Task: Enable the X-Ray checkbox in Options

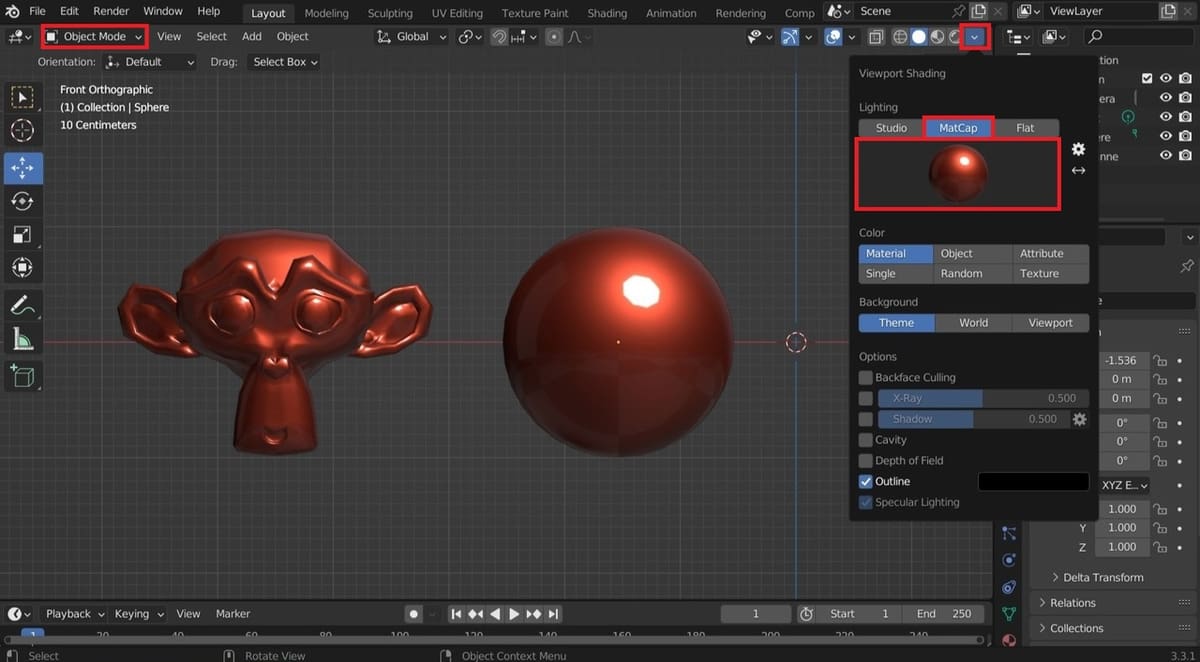Action: [866, 398]
